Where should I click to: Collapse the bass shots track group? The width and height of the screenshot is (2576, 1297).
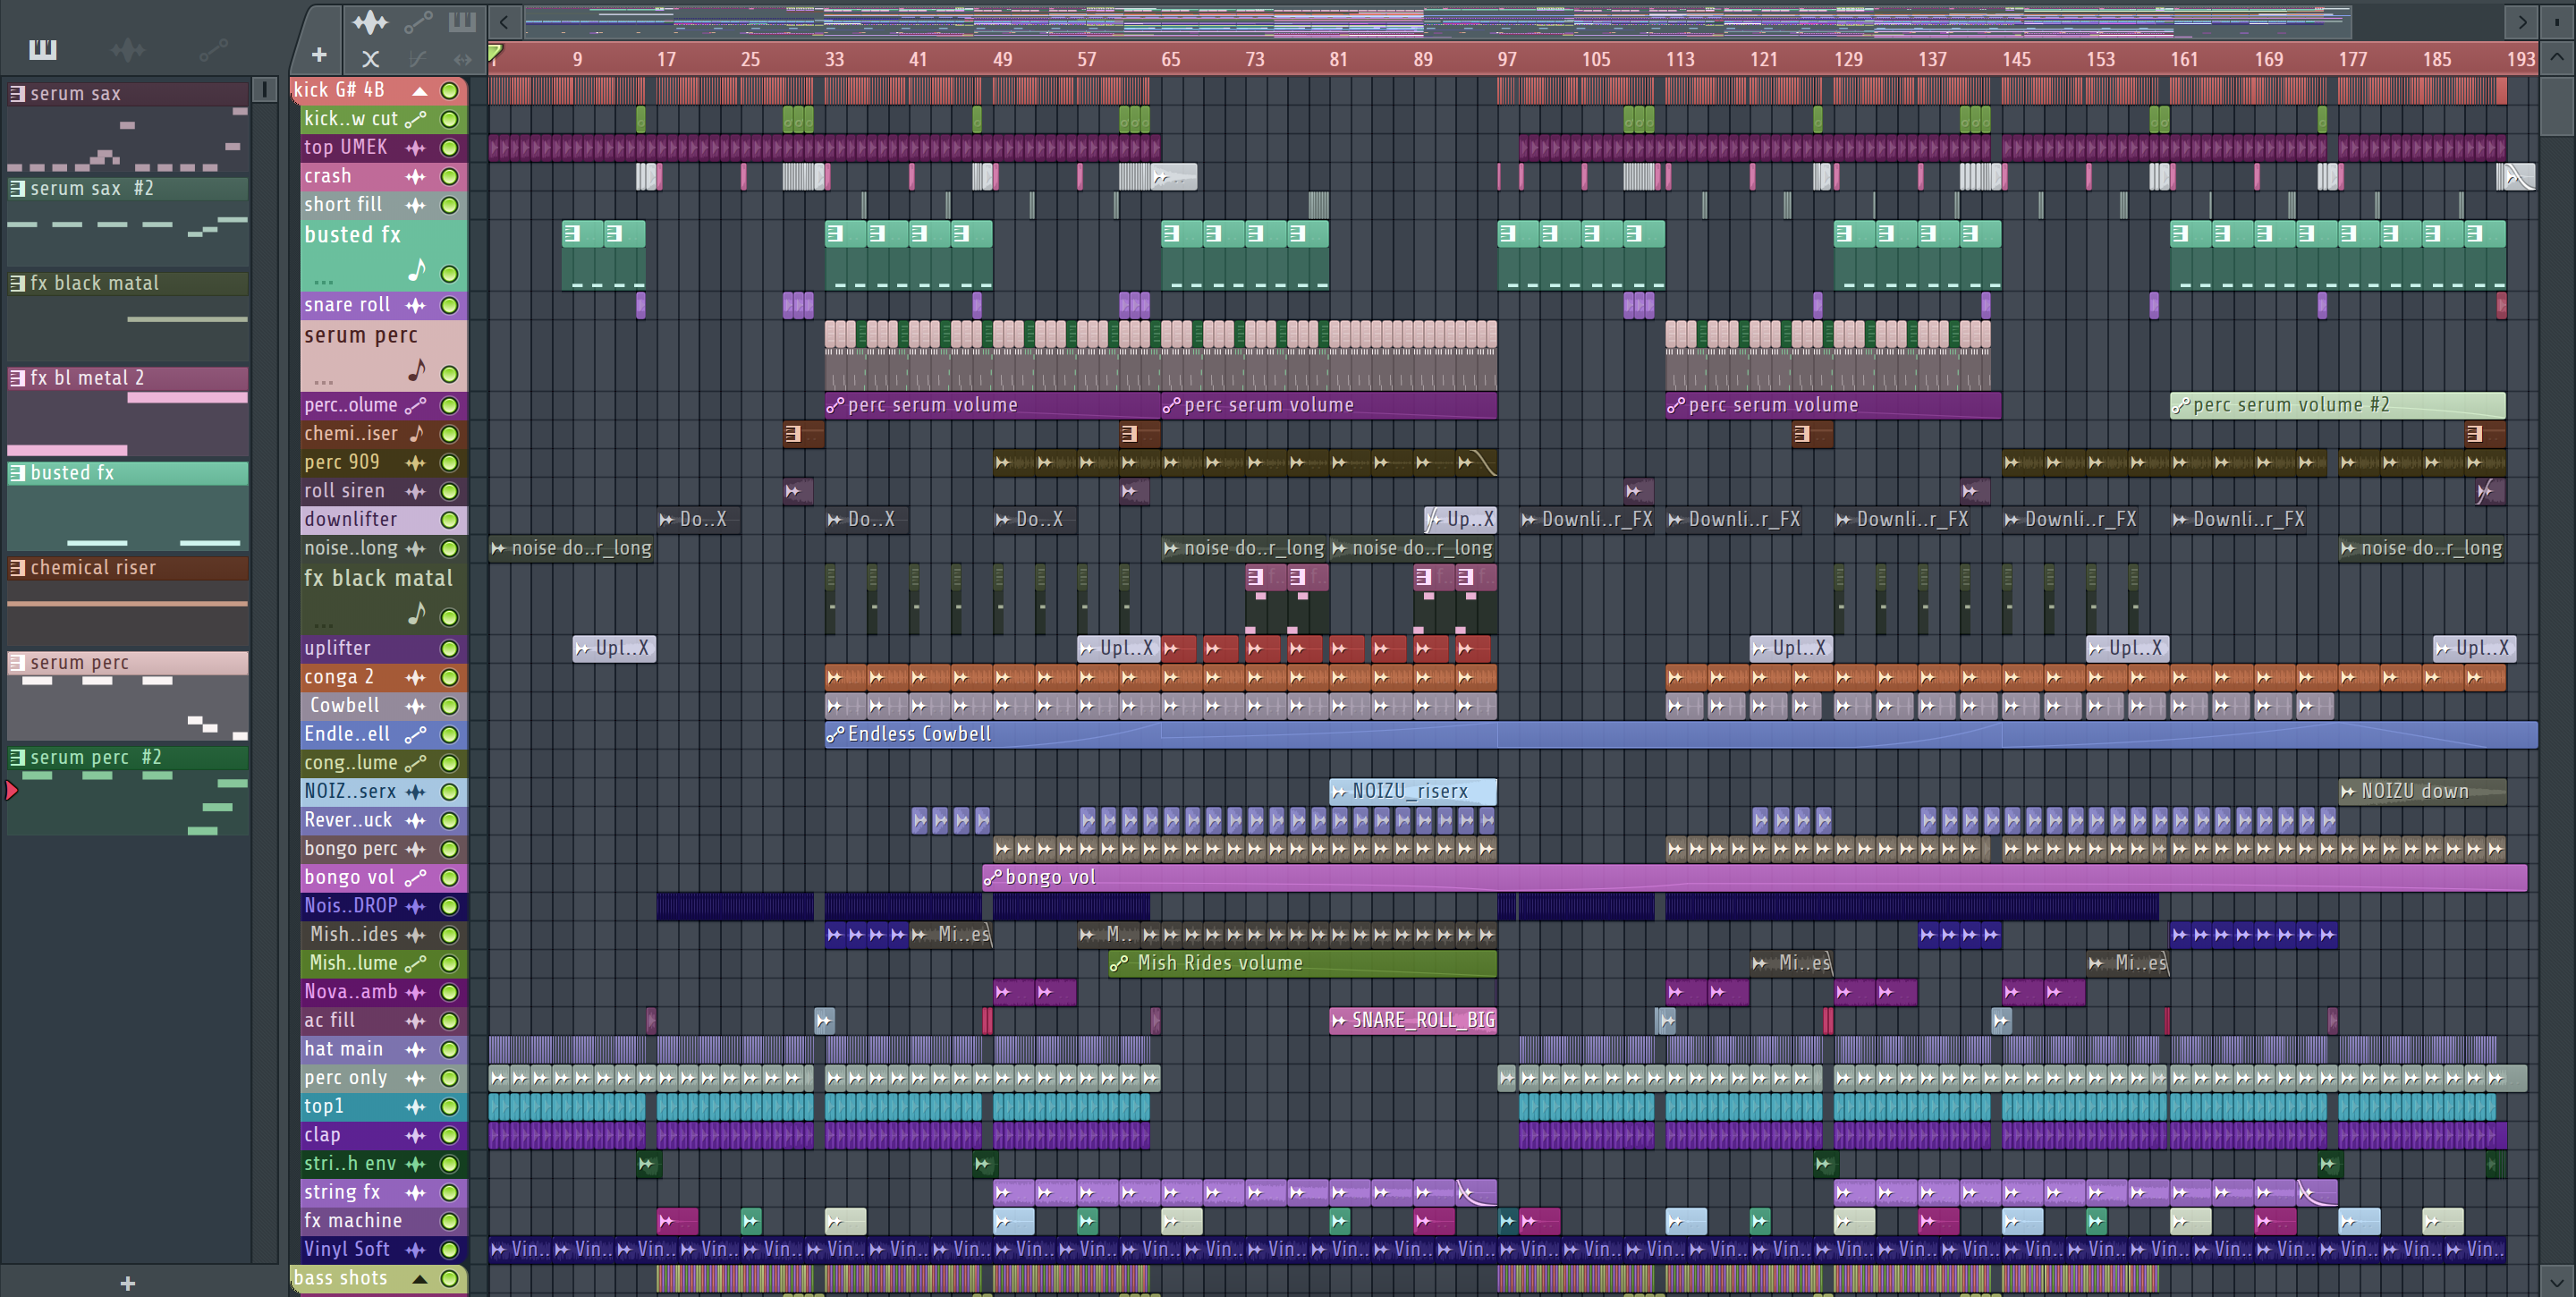click(x=420, y=1278)
